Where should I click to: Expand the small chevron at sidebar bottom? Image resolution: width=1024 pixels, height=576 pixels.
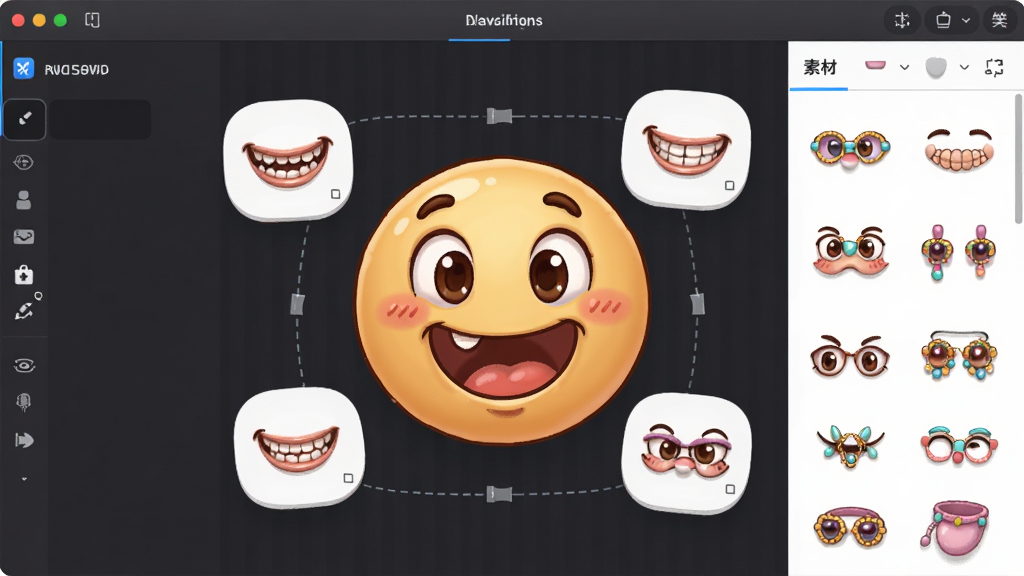(24, 479)
